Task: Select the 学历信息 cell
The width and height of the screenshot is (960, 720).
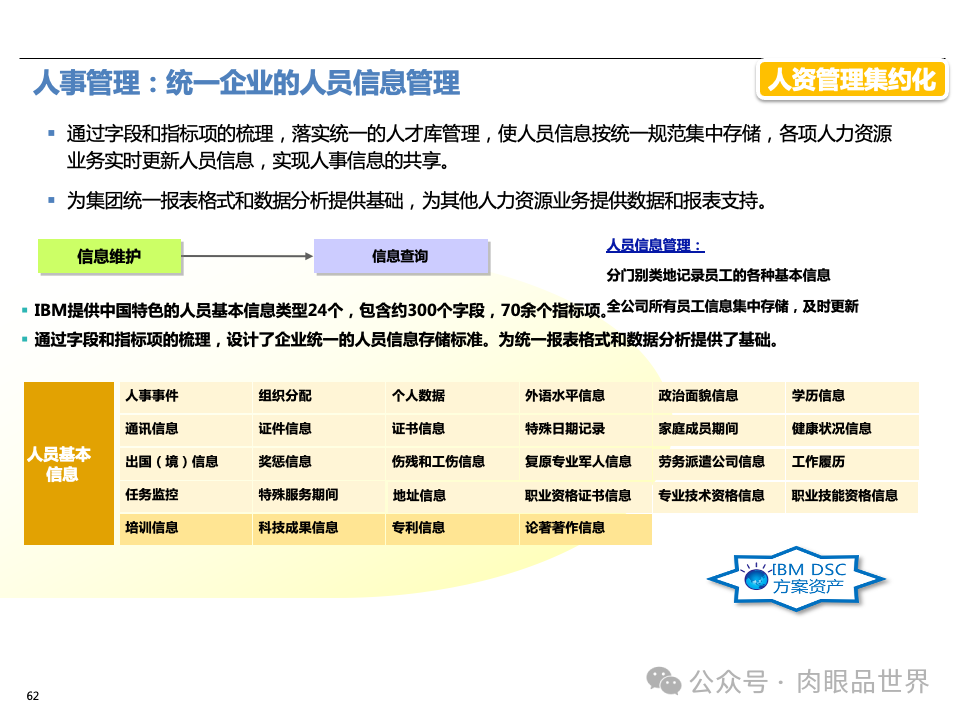Action: 852,397
